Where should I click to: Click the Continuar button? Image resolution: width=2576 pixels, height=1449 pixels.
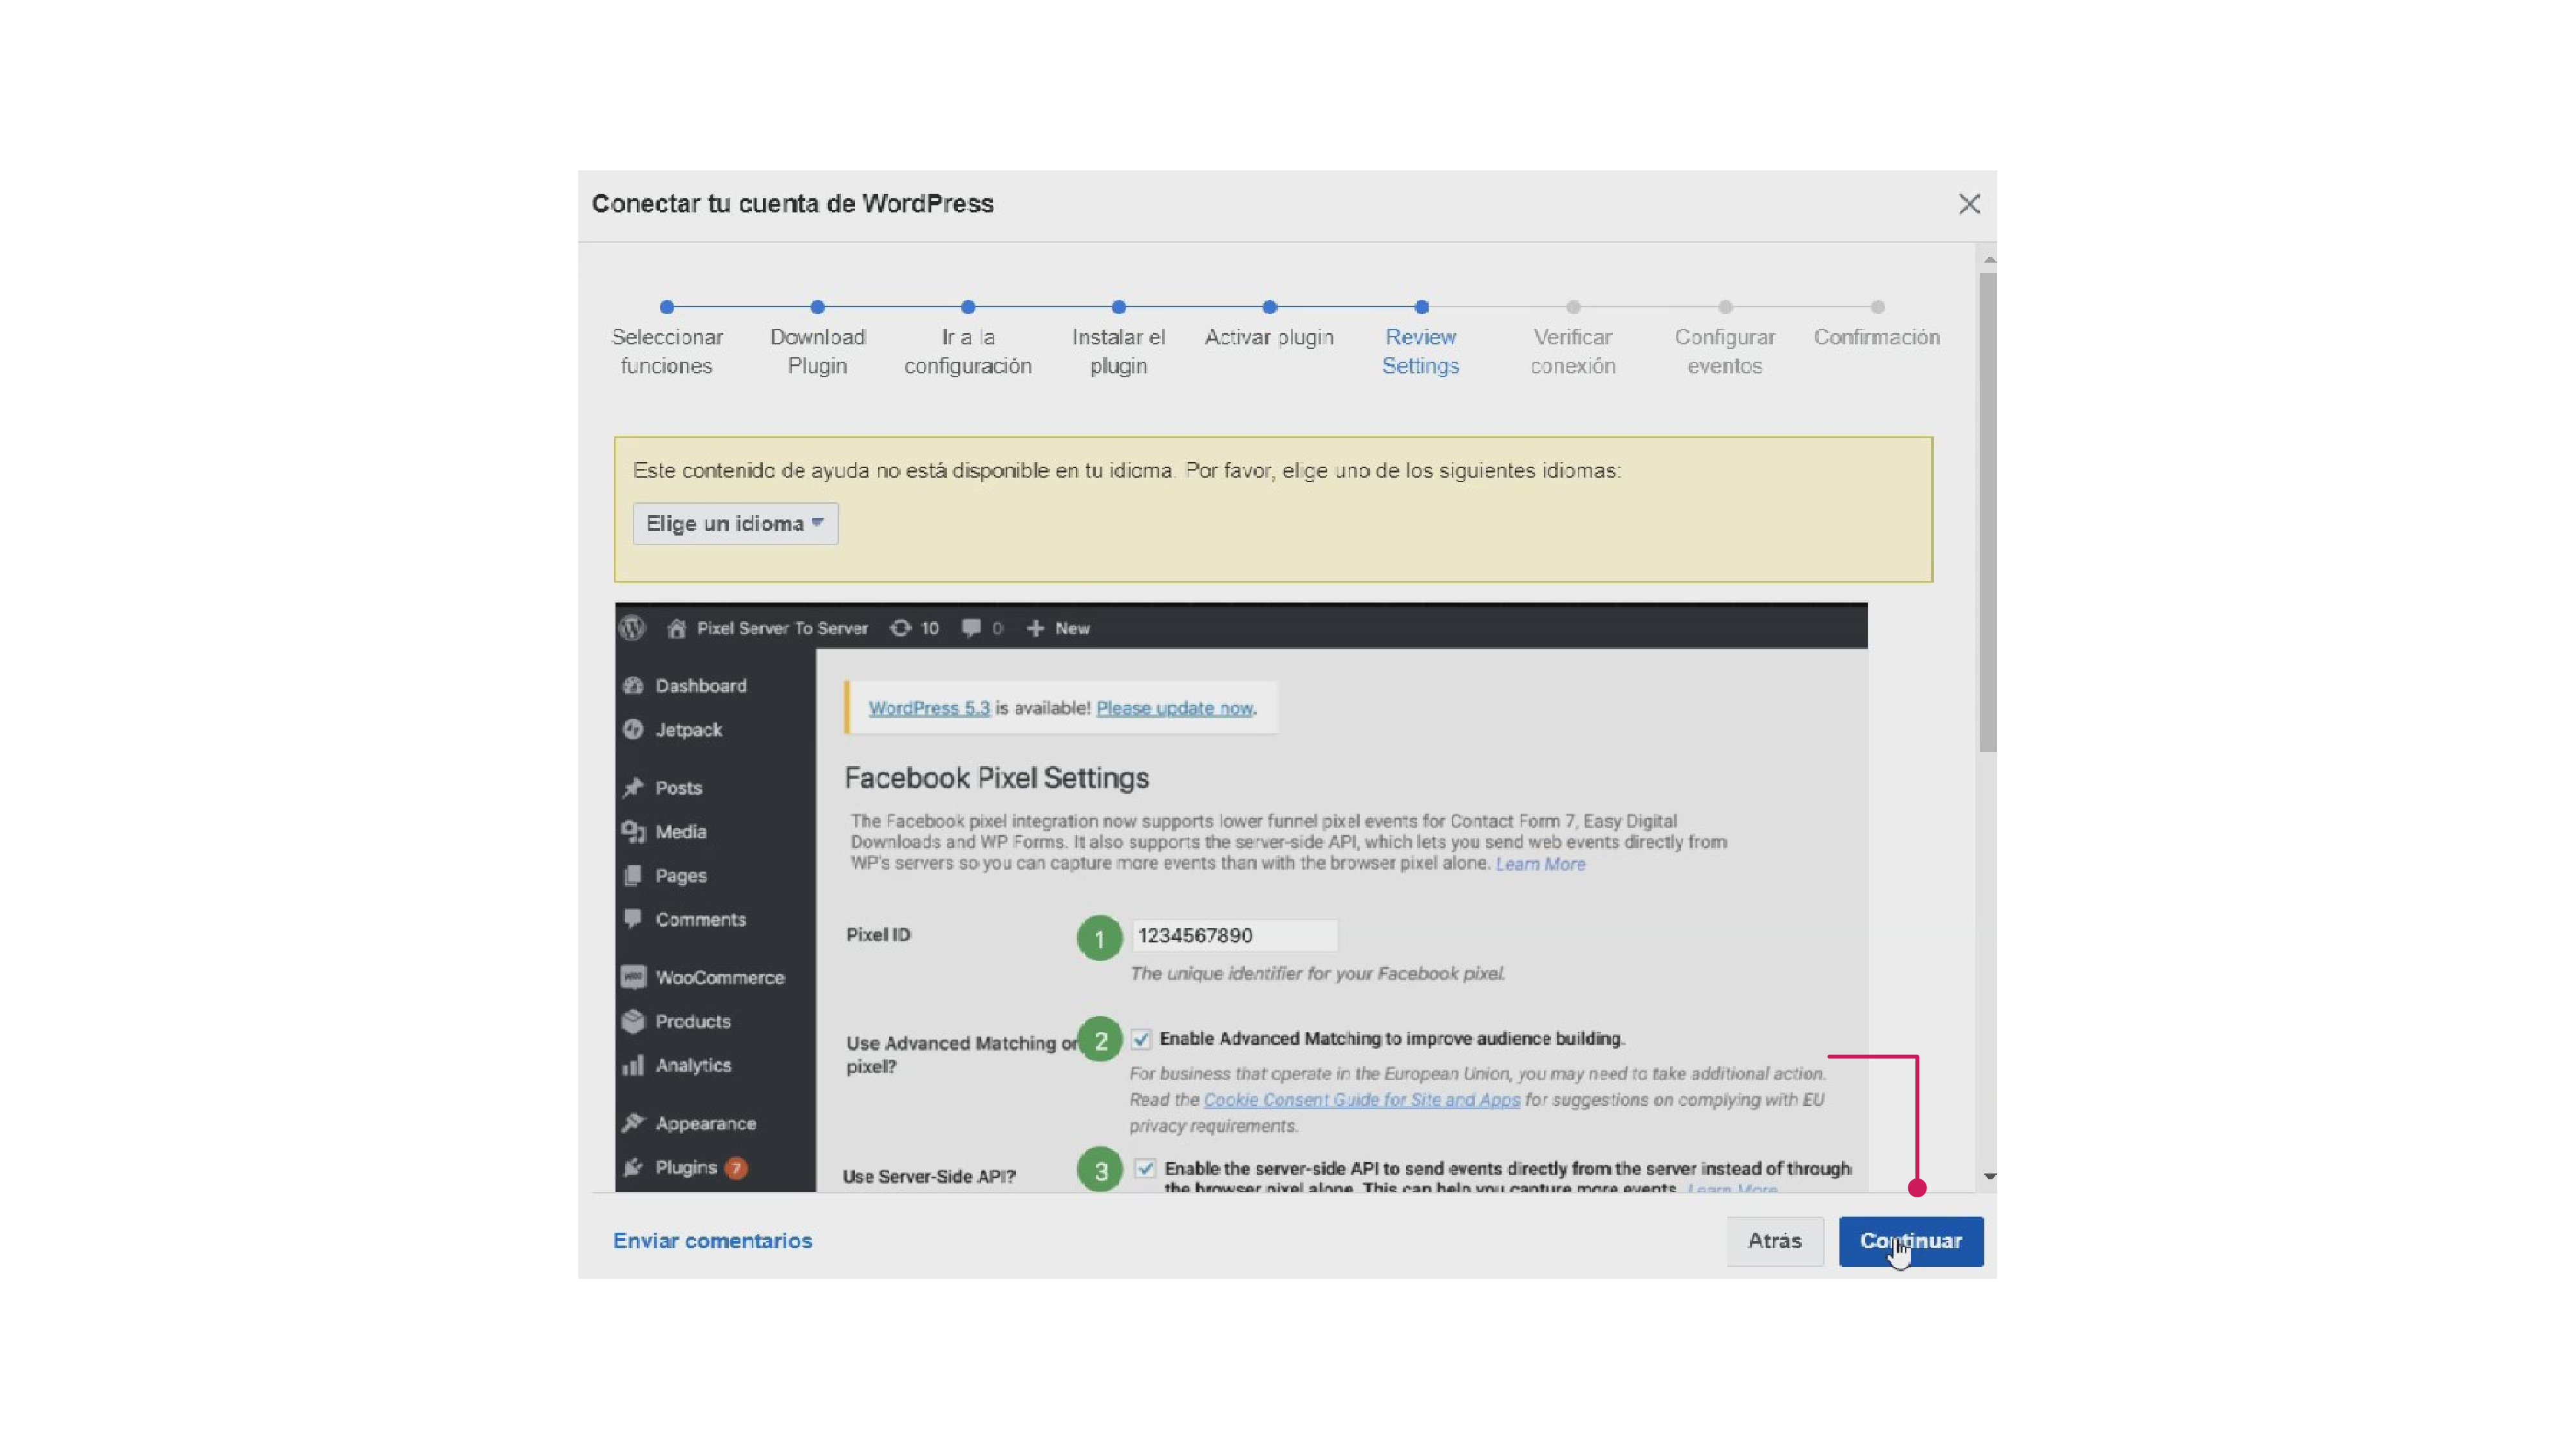point(1911,1241)
